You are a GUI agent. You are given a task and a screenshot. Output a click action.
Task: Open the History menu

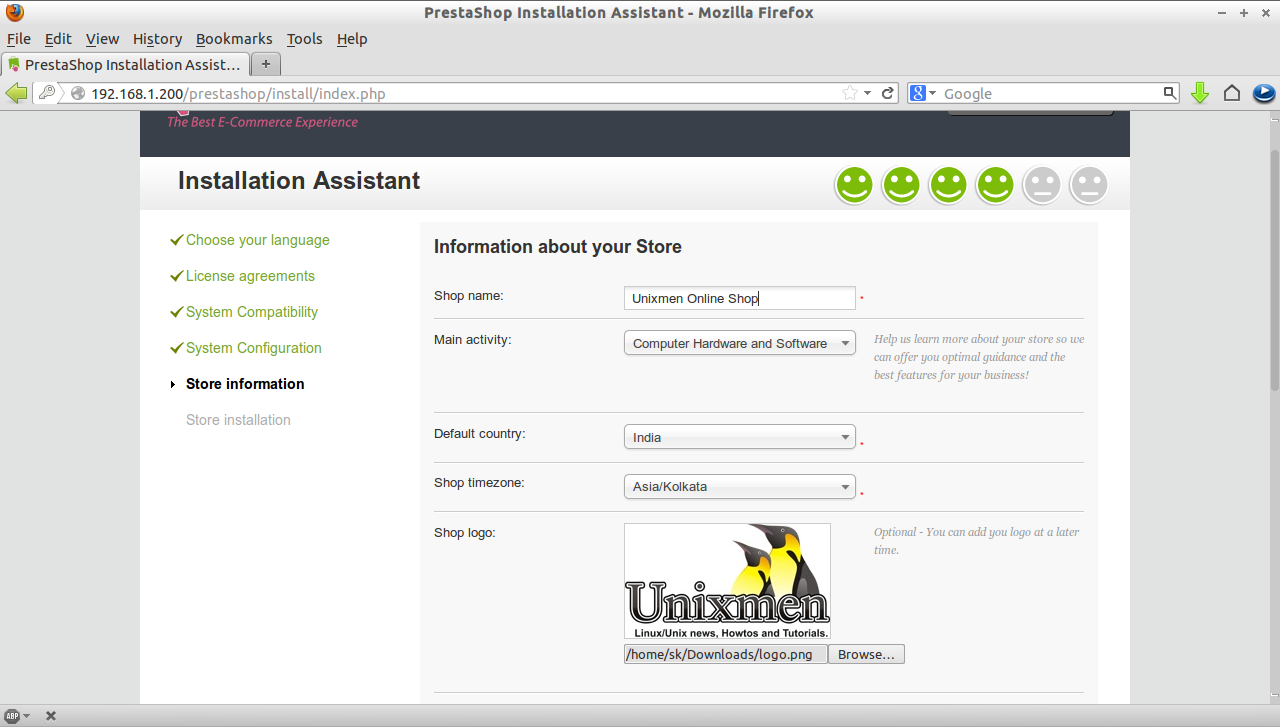[157, 39]
